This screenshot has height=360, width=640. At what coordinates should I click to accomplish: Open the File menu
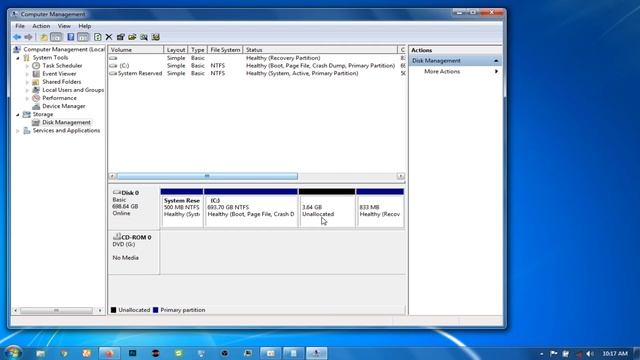pos(20,26)
